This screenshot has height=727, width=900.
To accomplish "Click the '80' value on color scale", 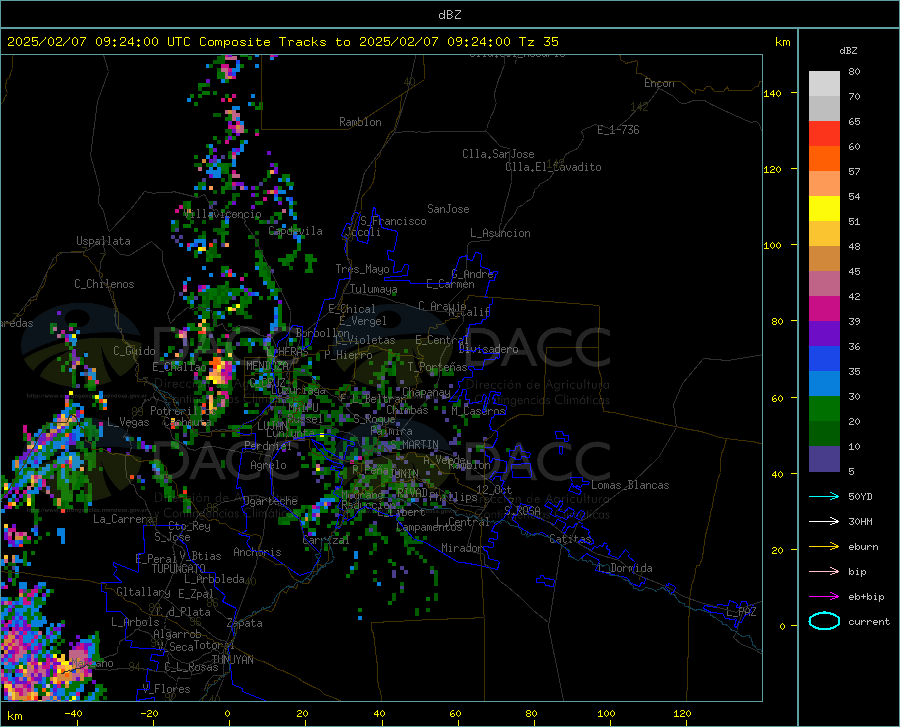I will 854,72.
